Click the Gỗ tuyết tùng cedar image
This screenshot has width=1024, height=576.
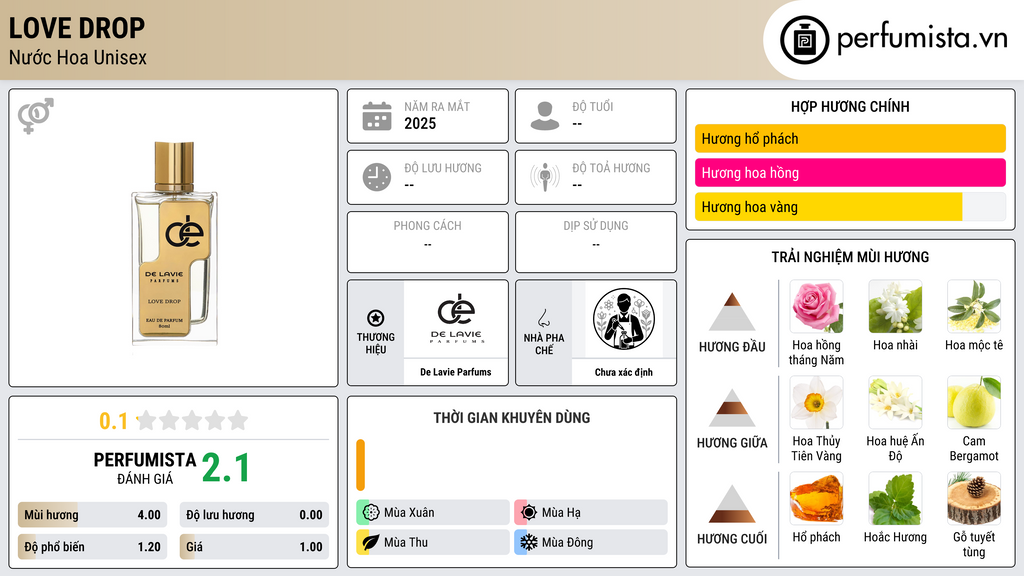[974, 499]
